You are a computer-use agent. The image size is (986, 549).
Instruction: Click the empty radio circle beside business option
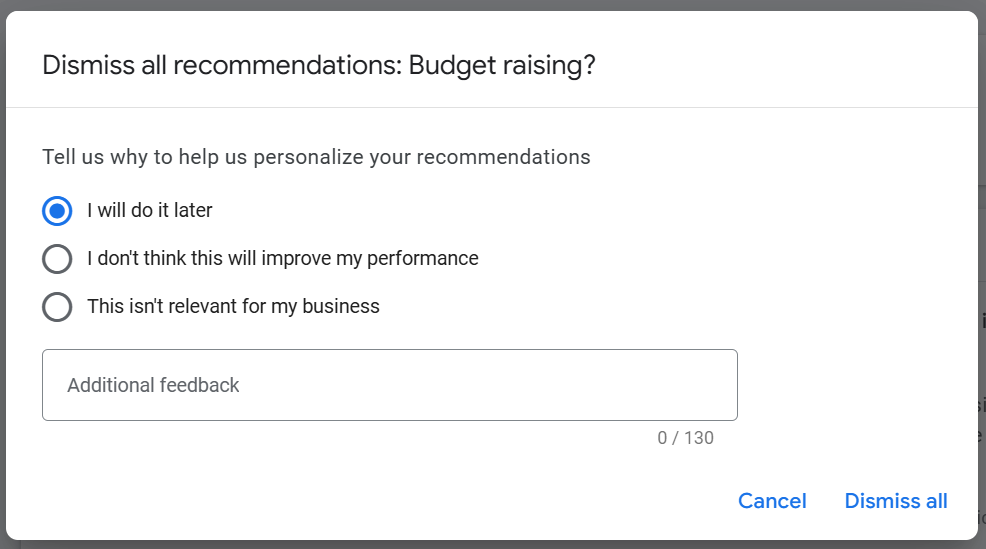(57, 307)
